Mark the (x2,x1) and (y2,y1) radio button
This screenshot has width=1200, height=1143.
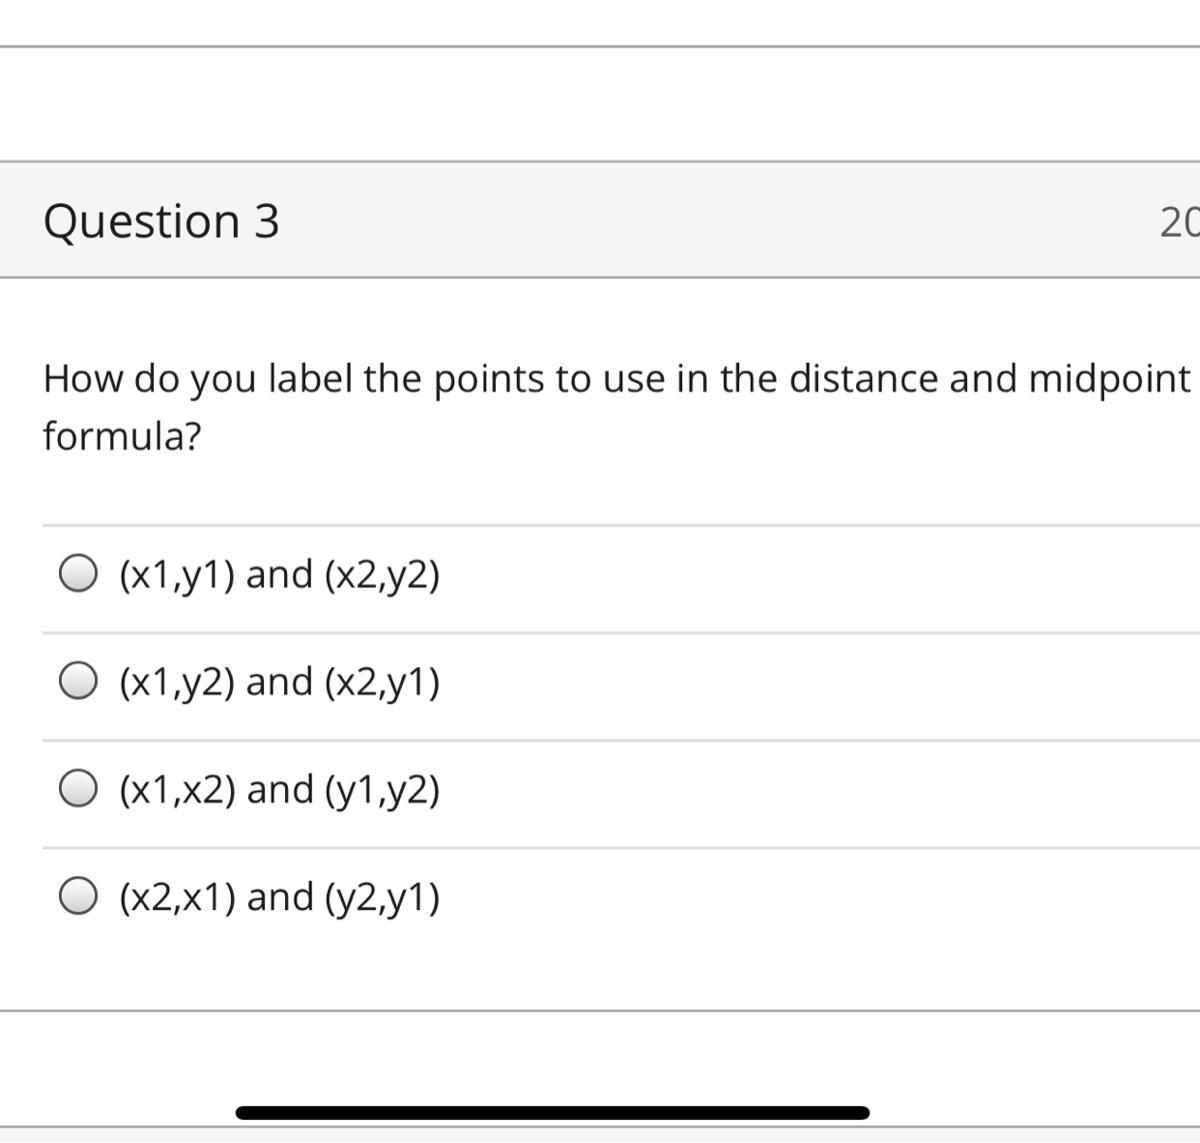(78, 896)
